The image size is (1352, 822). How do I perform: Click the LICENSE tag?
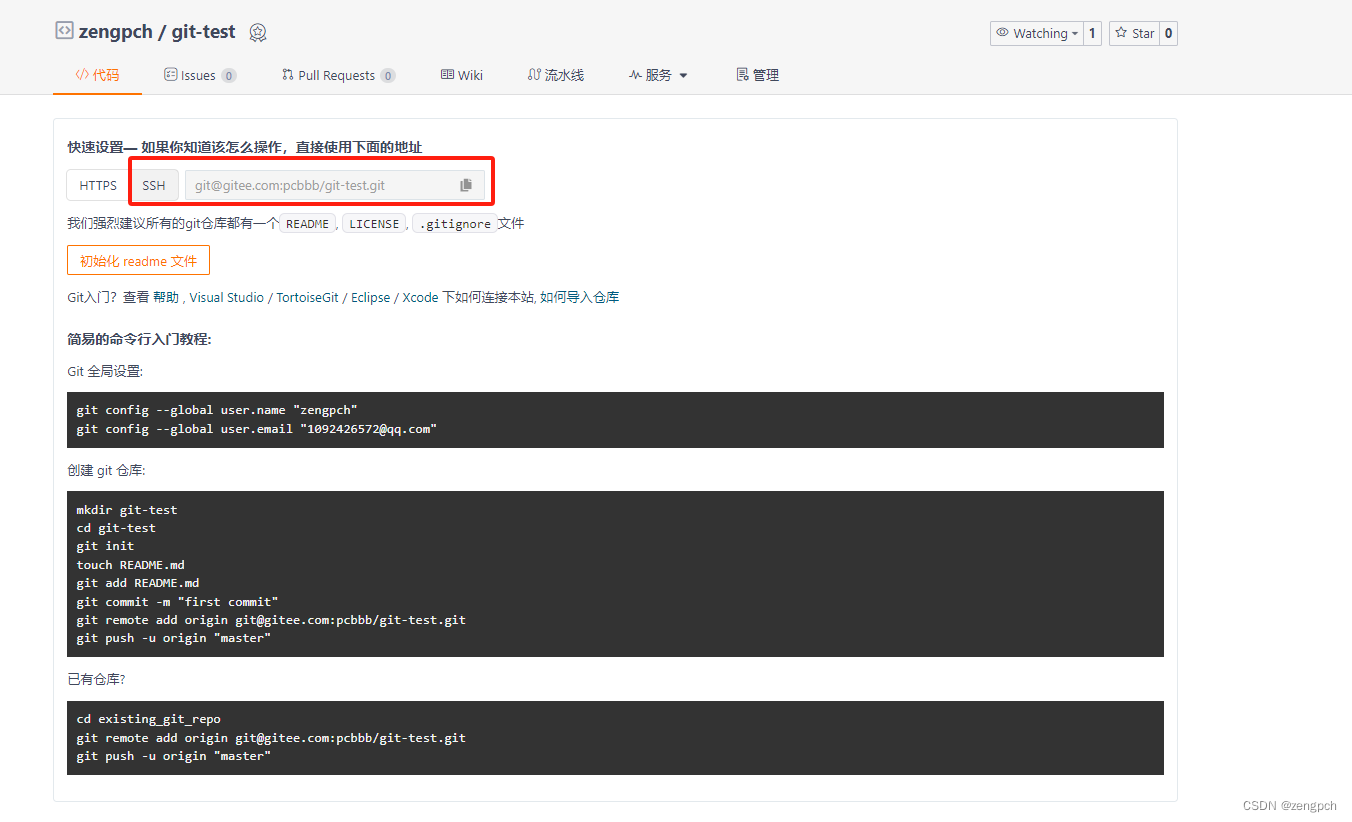pyautogui.click(x=374, y=224)
